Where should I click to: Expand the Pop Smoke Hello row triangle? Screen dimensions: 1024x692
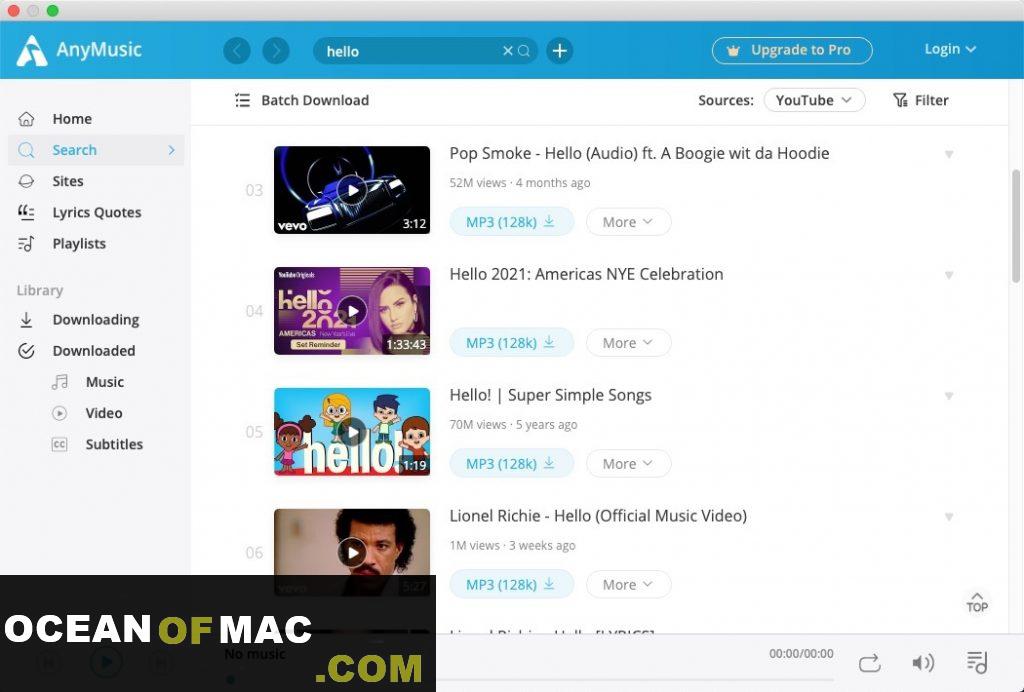tap(949, 154)
